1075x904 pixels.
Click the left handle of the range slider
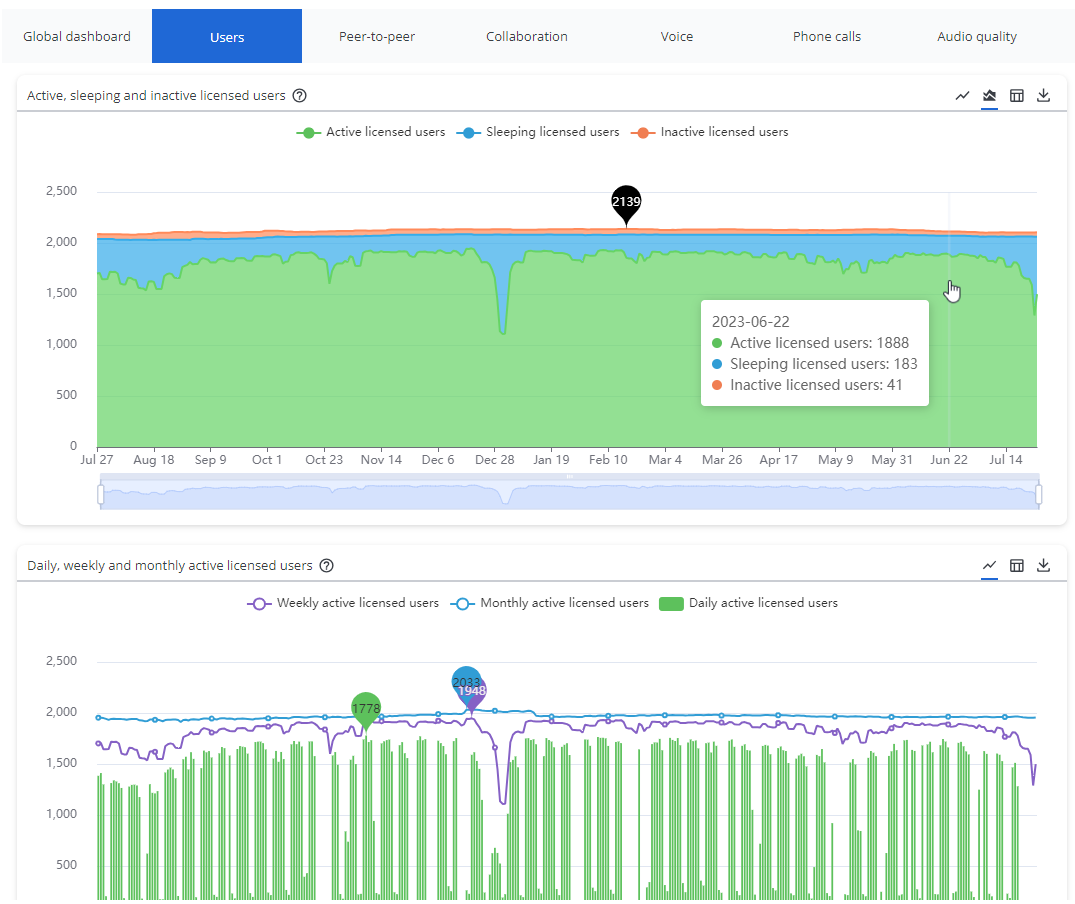click(x=101, y=494)
